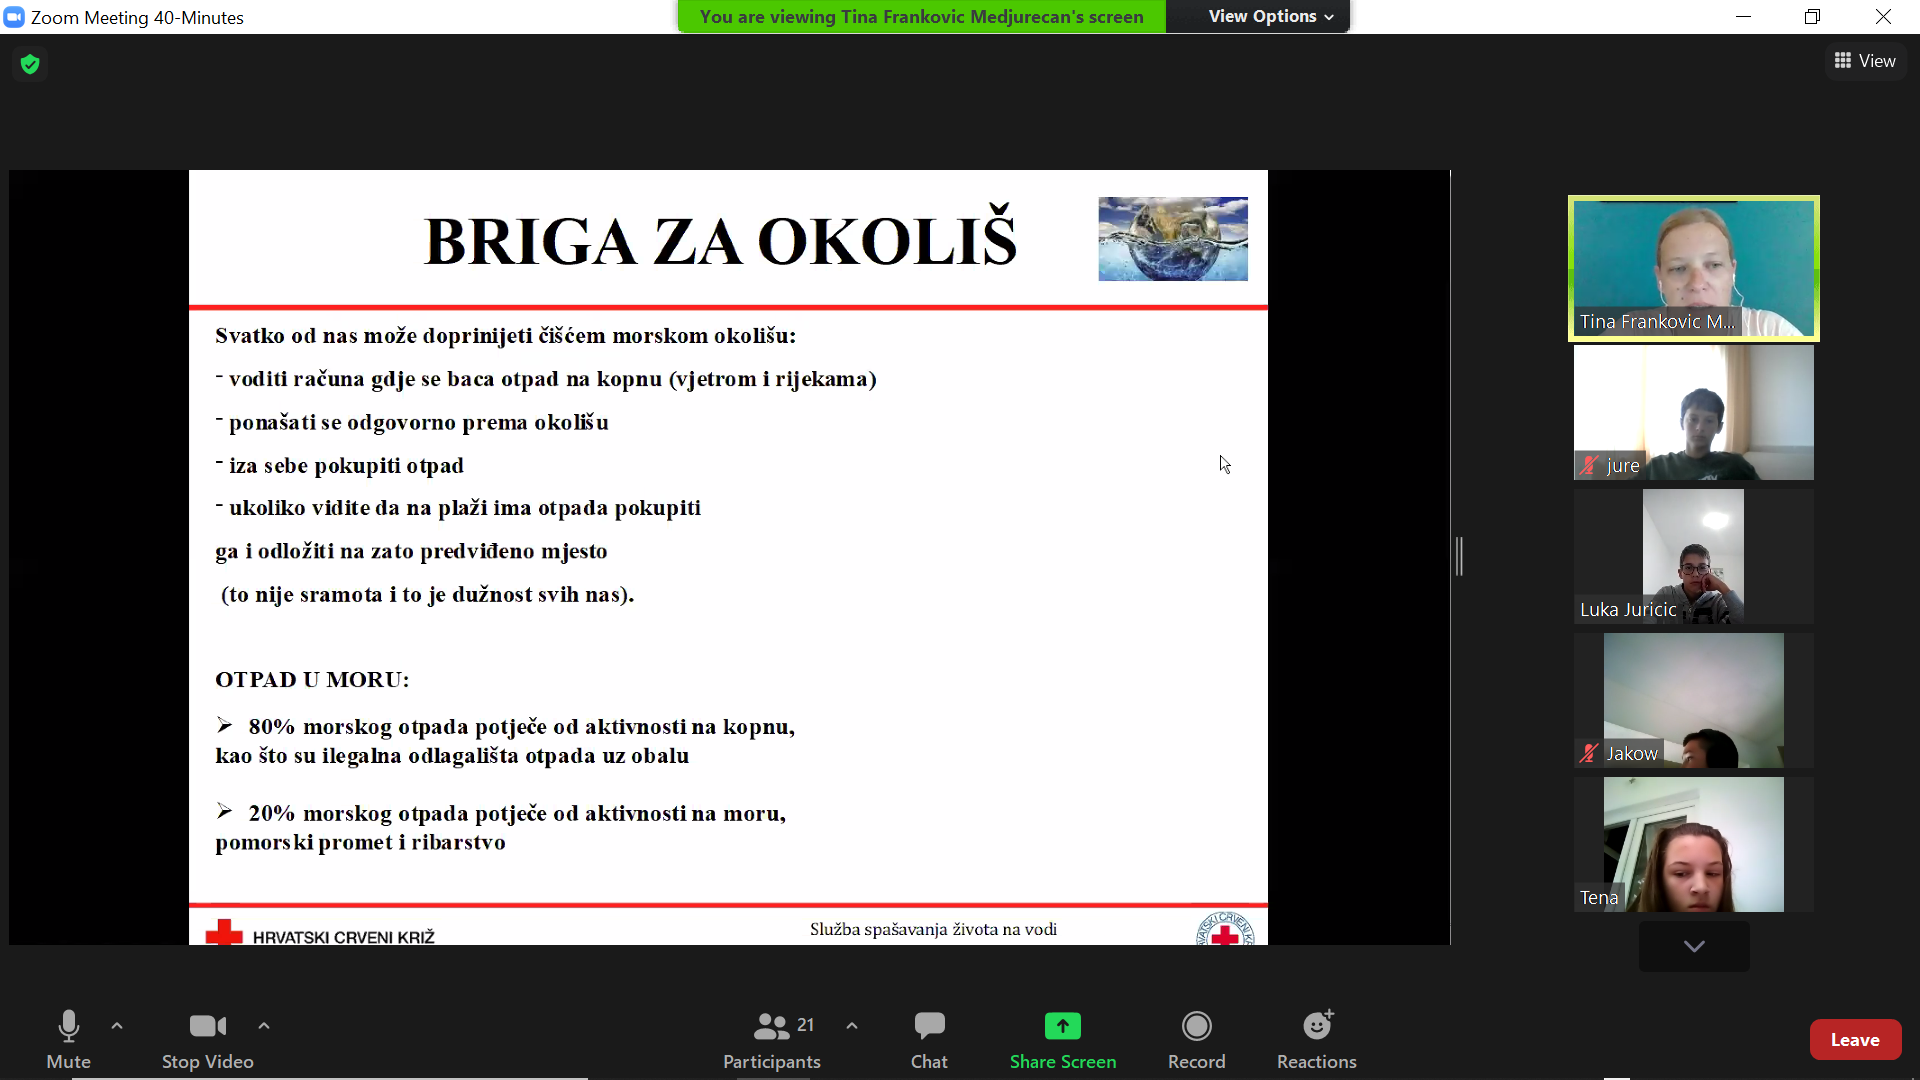Screen dimensions: 1920x1080
Task: Start Share Screen
Action: [1063, 1040]
